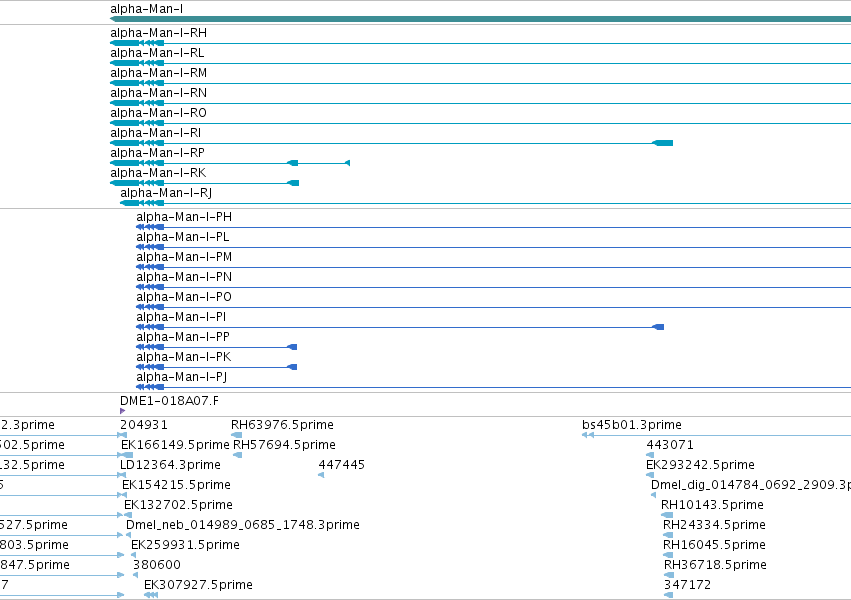The height and width of the screenshot is (600, 851).
Task: Select protein alpha-Man-I-PM label
Action: (x=184, y=257)
